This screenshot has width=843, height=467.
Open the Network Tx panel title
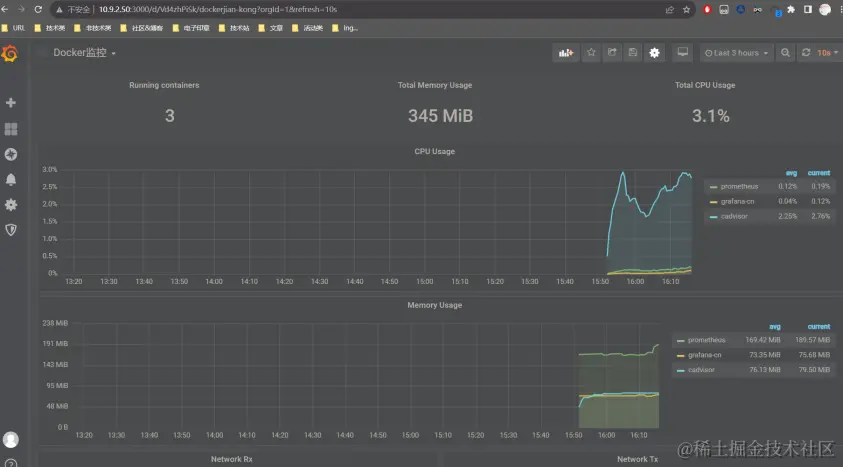click(637, 459)
